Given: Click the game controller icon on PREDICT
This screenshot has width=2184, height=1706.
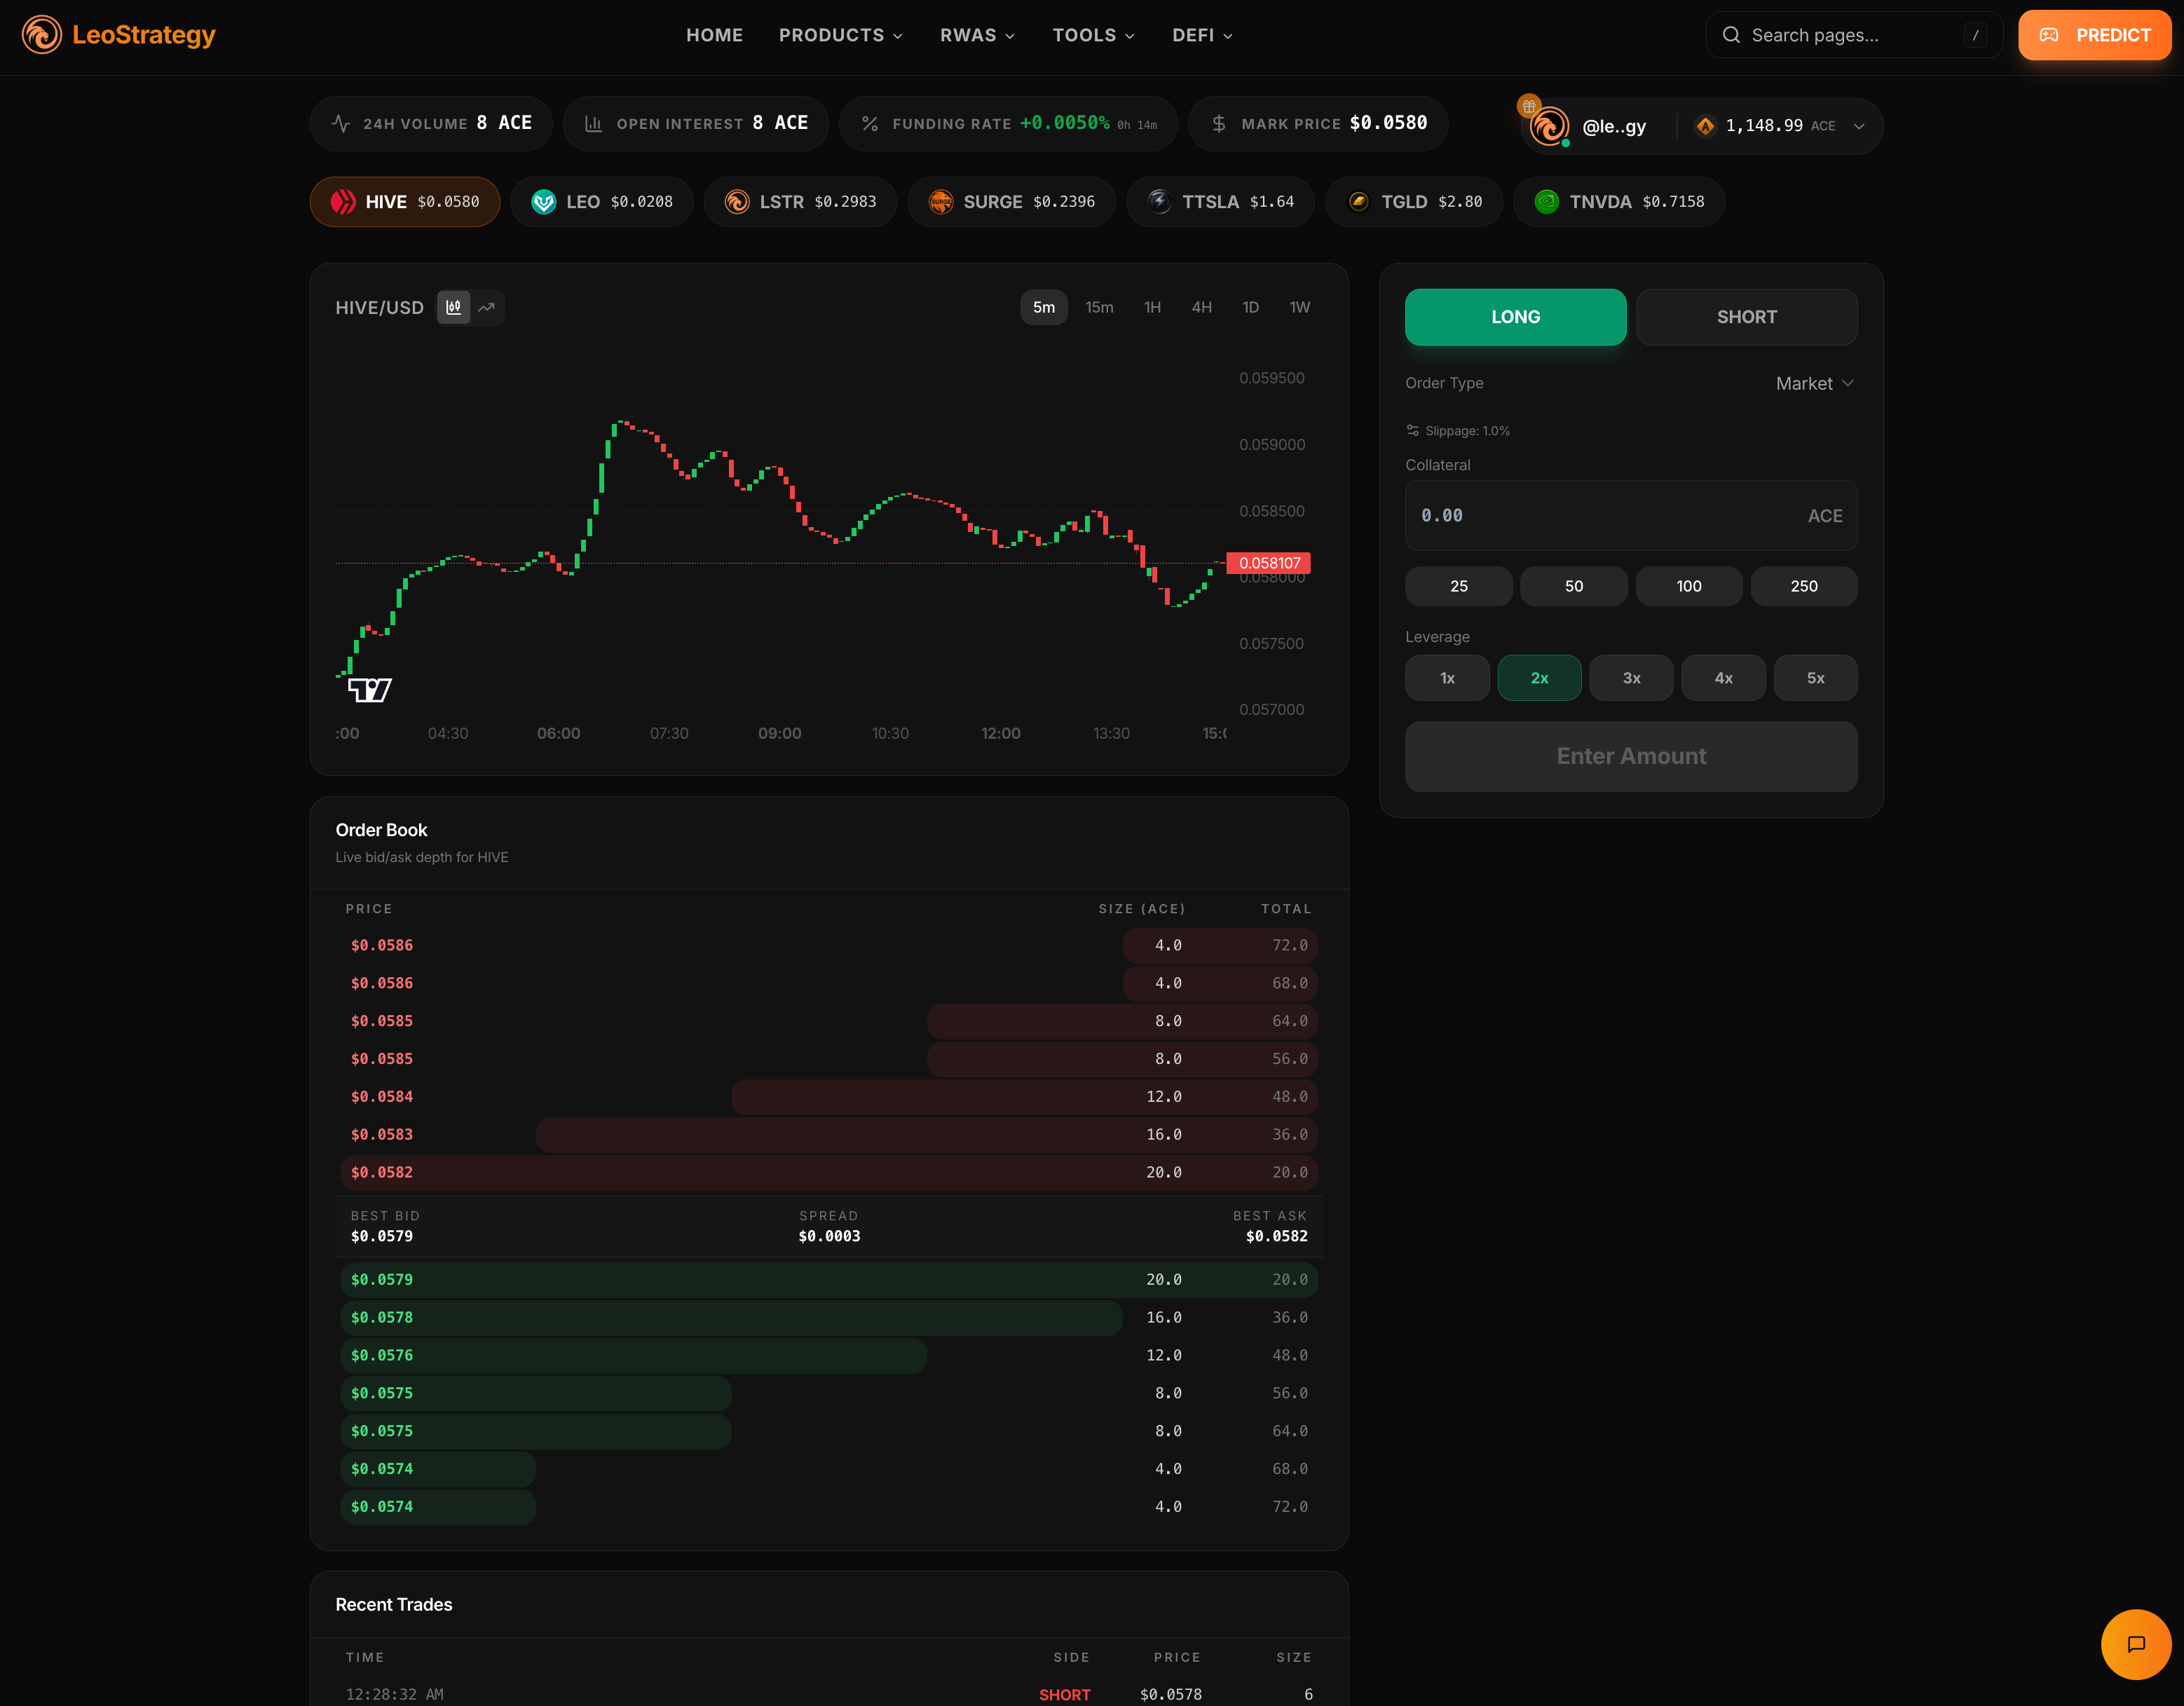Looking at the screenshot, I should coord(2049,35).
